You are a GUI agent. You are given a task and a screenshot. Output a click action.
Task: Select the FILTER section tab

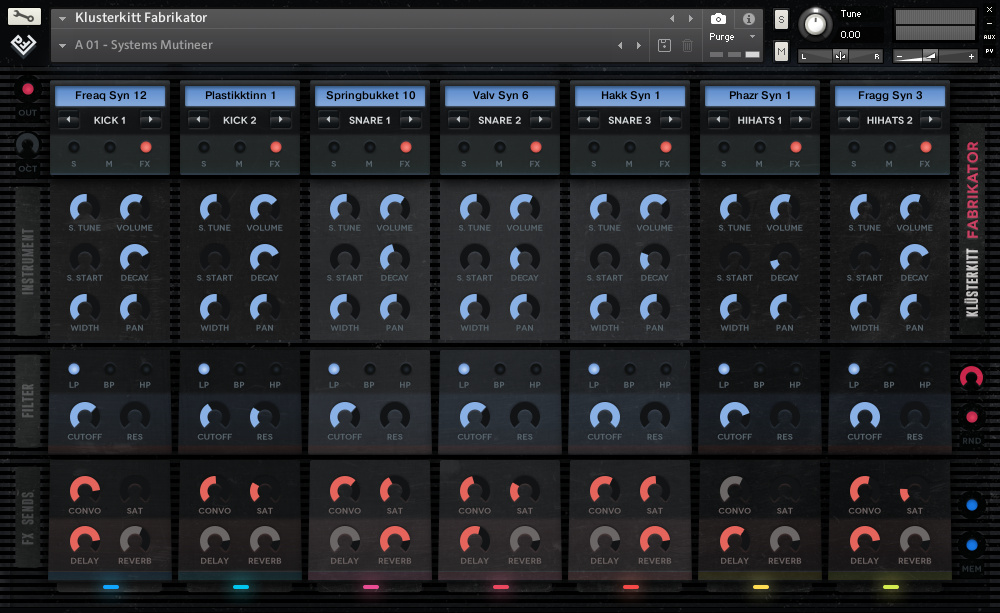[27, 401]
